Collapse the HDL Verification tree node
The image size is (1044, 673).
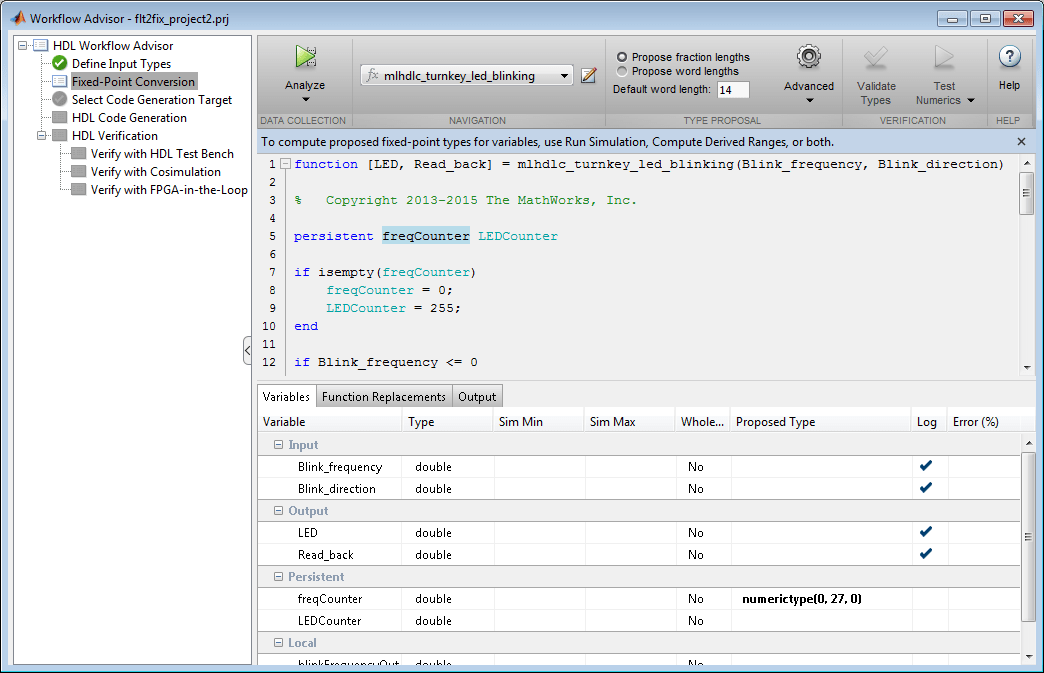tap(42, 136)
